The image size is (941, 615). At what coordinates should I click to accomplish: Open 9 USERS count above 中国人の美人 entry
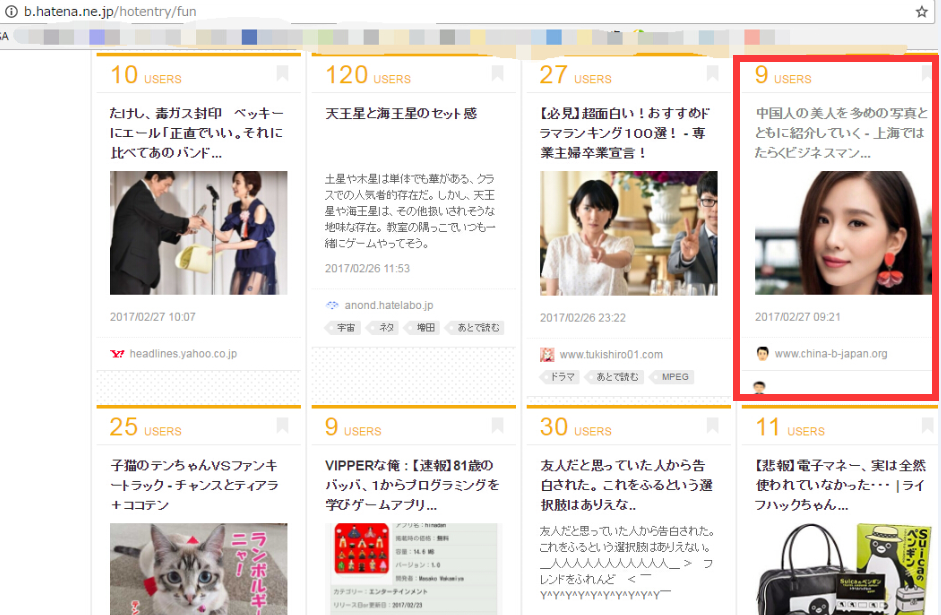pyautogui.click(x=783, y=75)
